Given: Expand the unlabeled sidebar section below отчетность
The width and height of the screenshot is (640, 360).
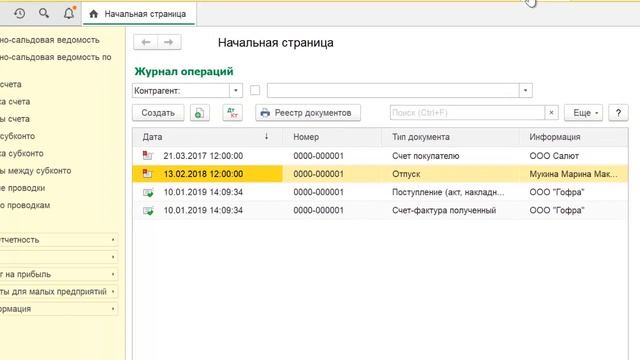Looking at the screenshot, I should tap(59, 257).
